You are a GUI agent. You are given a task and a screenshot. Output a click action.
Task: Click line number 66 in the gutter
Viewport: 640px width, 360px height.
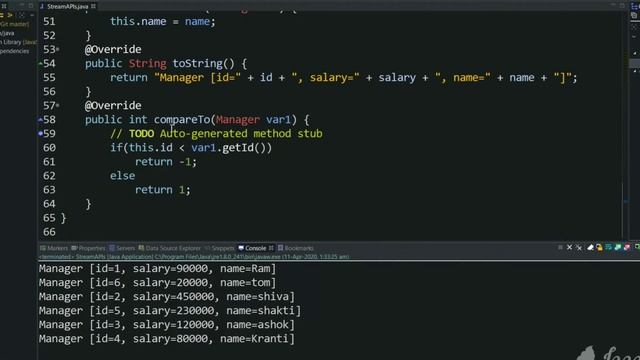click(49, 232)
